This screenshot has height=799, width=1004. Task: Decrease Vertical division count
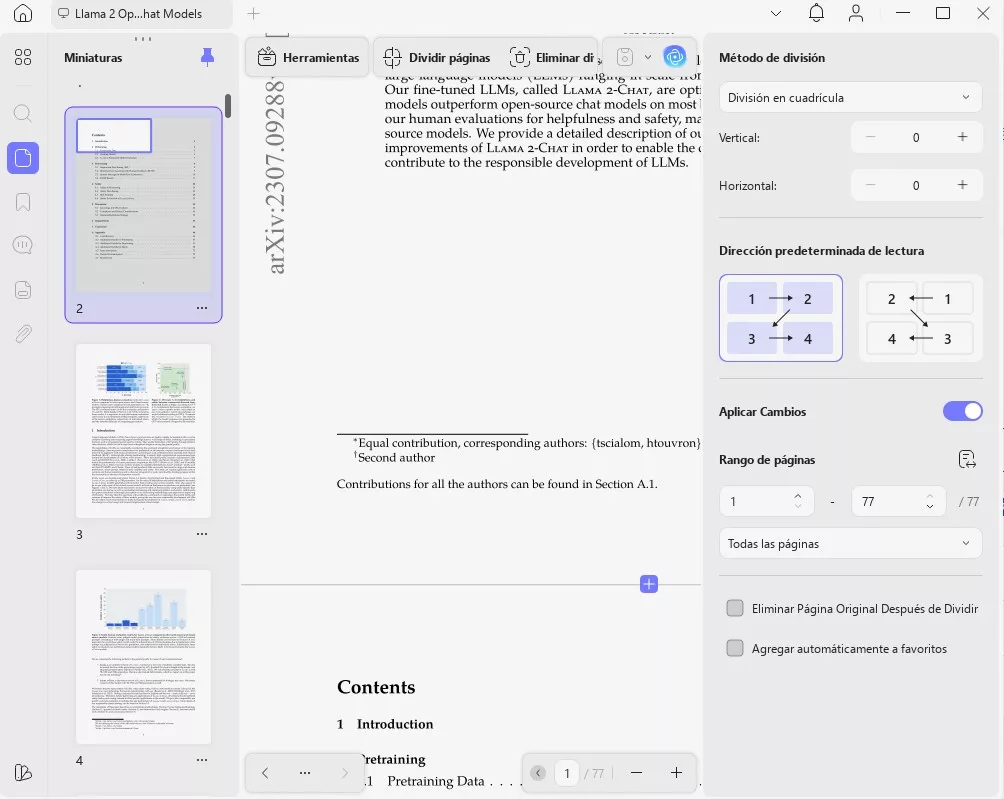click(870, 137)
